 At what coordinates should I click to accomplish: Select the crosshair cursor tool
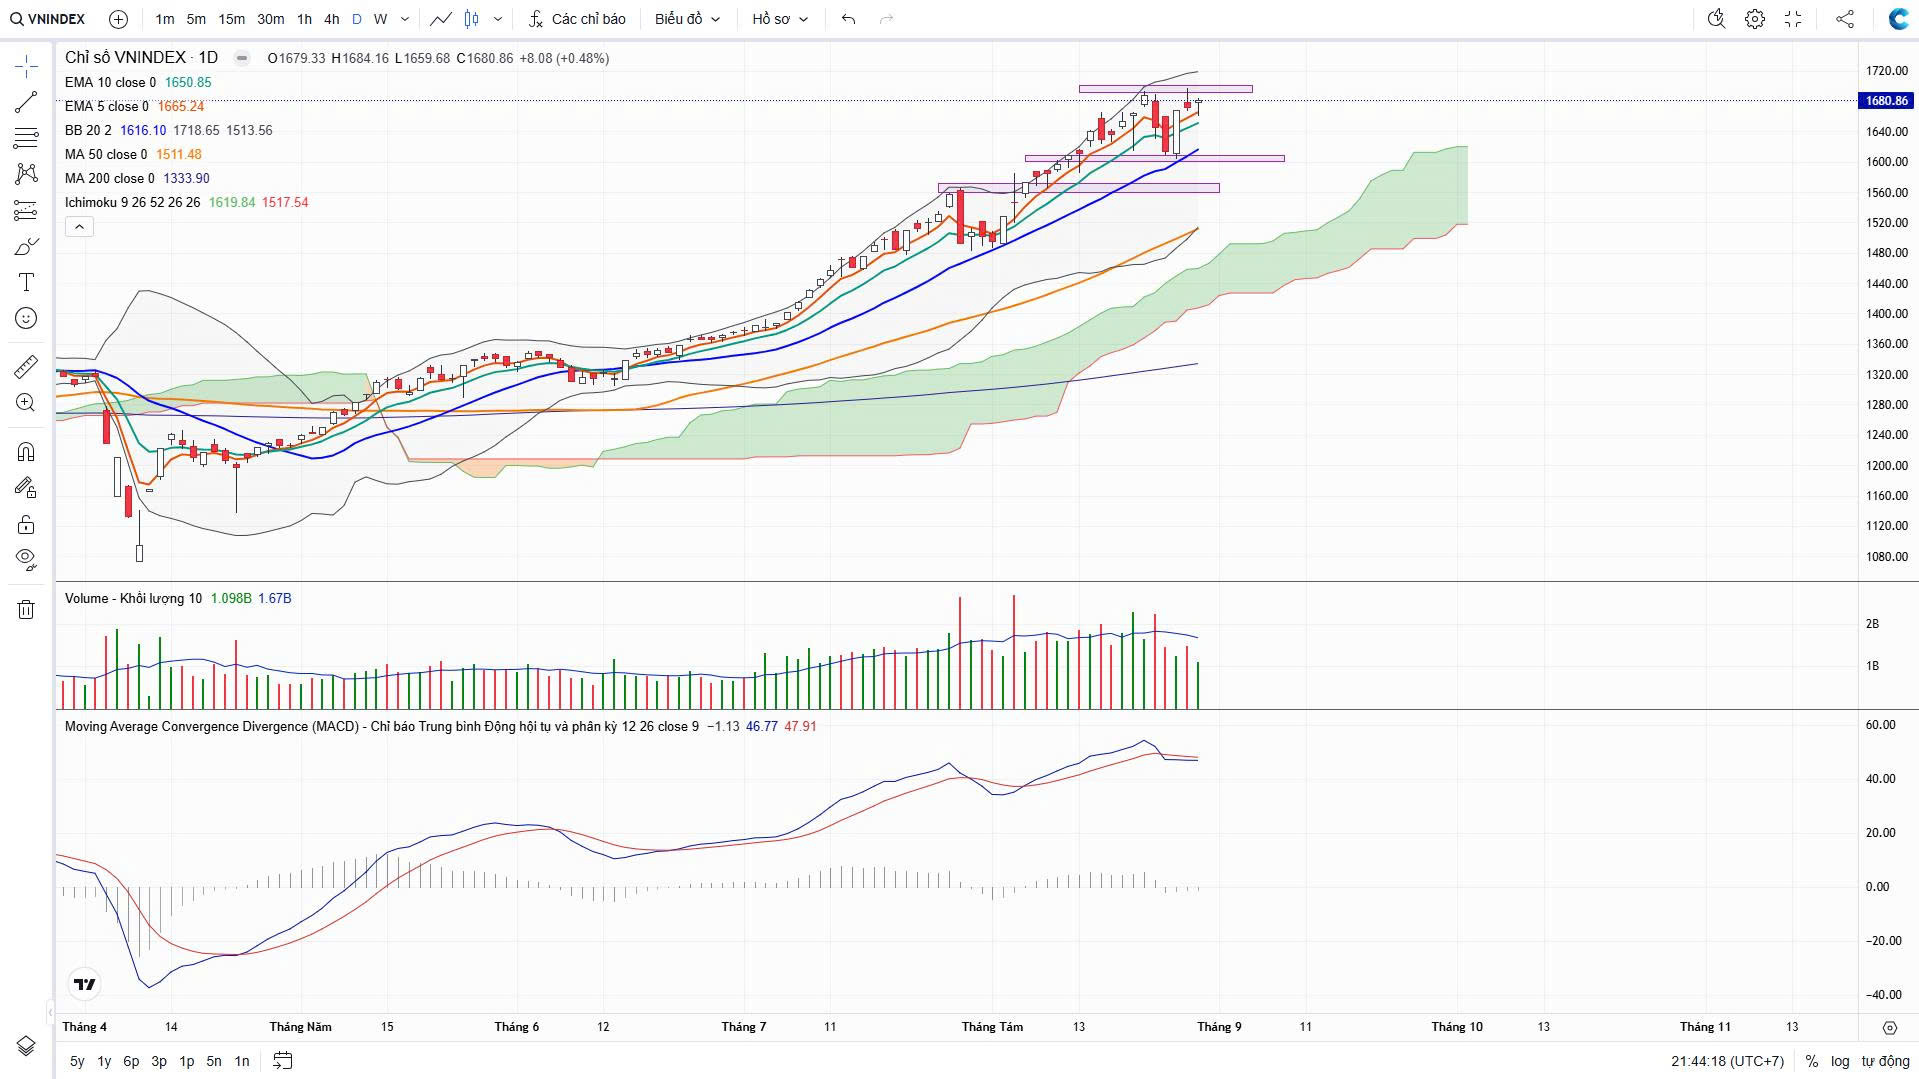coord(26,67)
